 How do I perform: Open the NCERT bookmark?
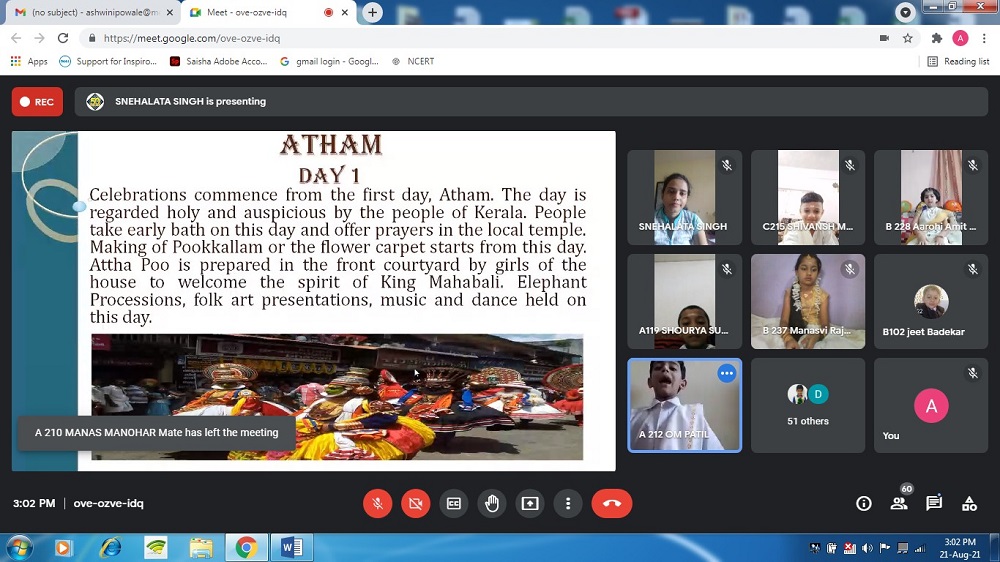420,61
